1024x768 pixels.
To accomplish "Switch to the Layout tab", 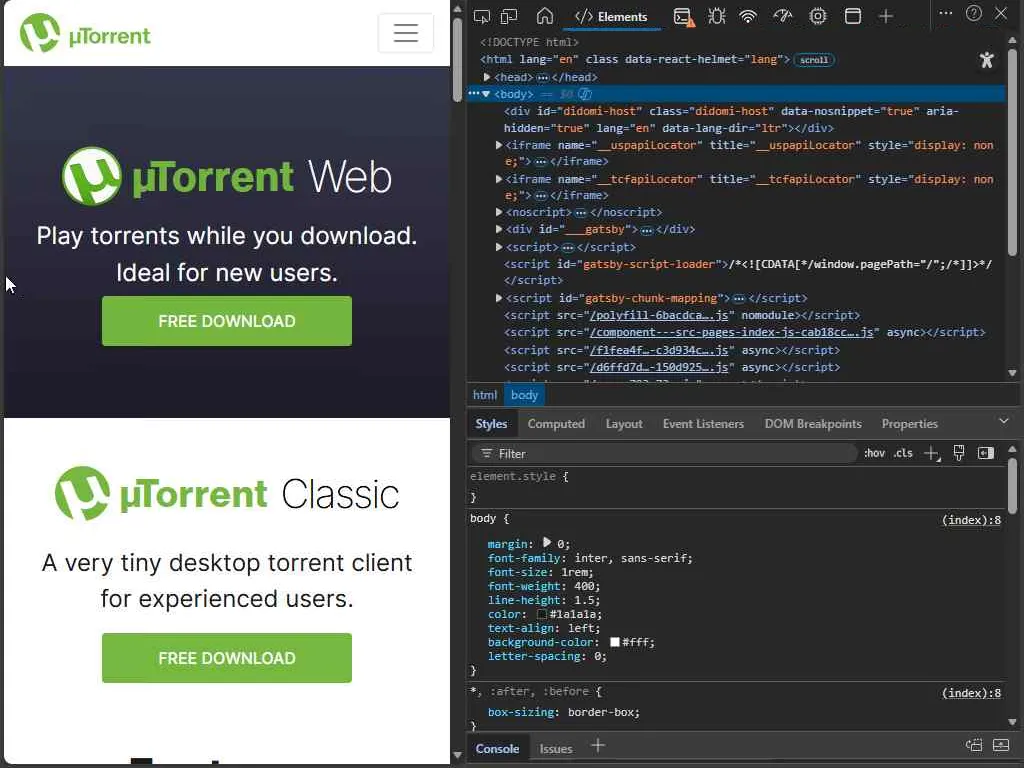I will pos(624,424).
